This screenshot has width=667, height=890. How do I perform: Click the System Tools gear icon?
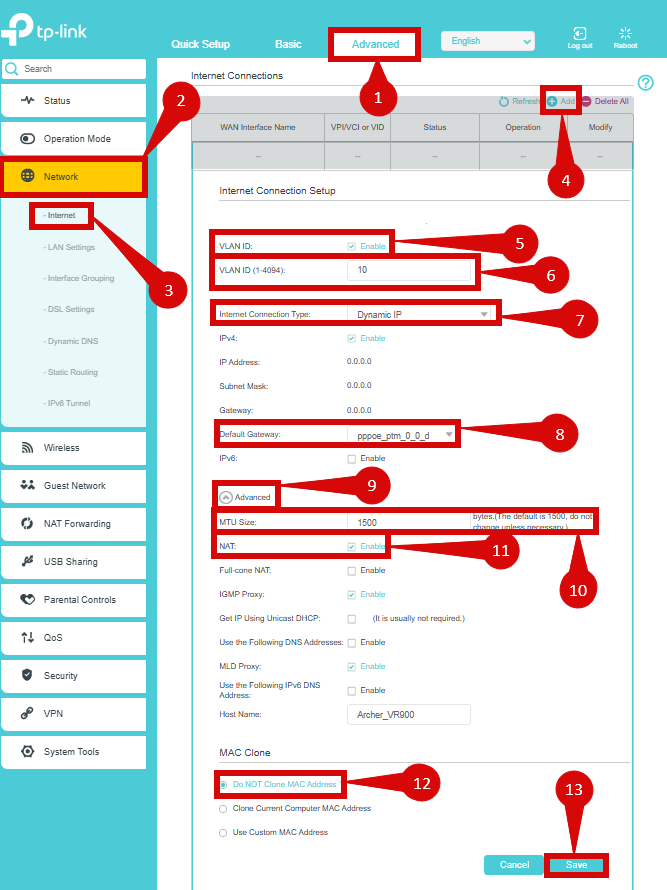tap(27, 751)
